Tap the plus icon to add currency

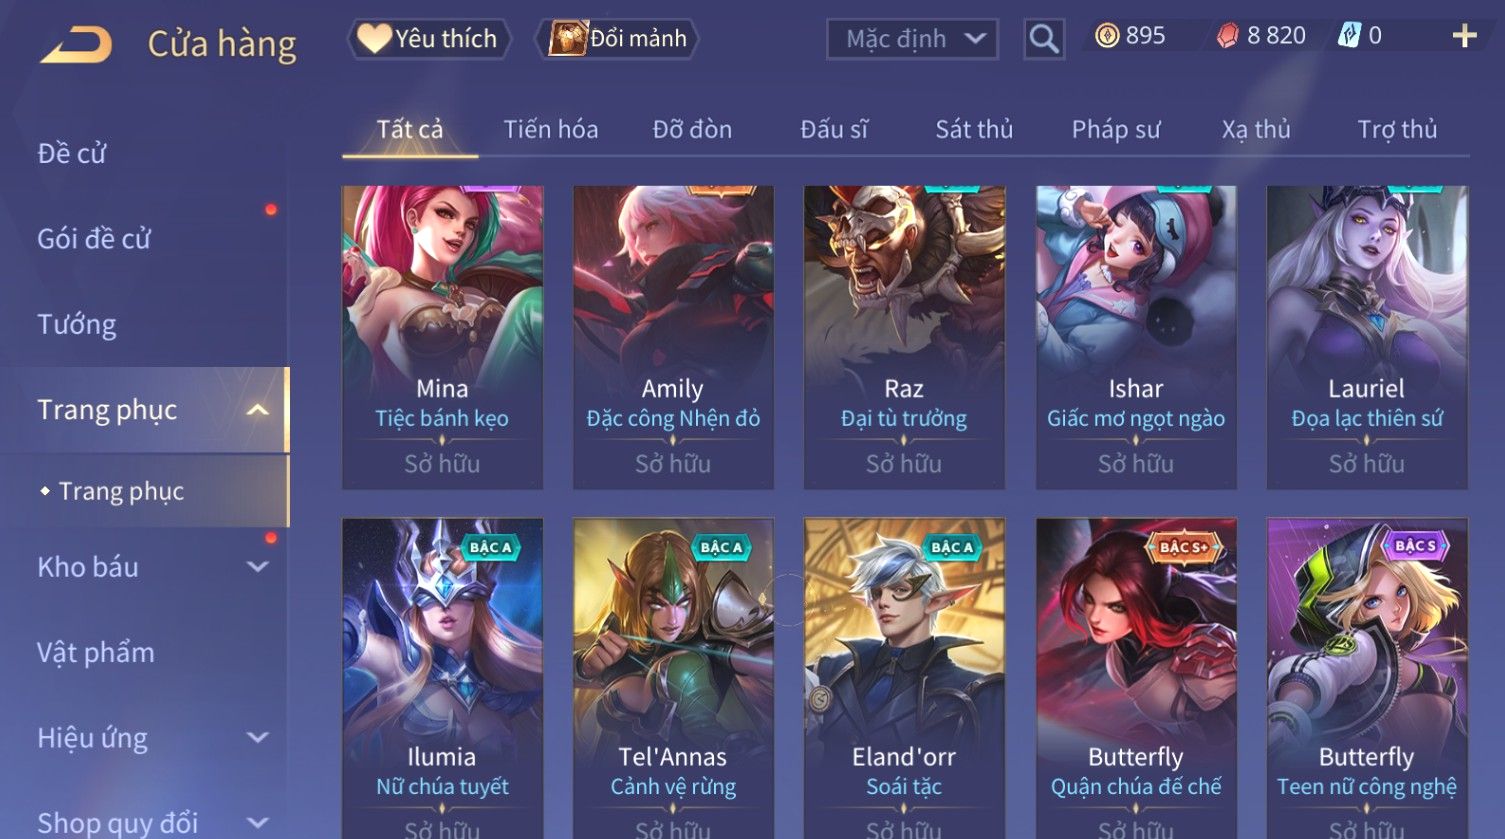tap(1464, 36)
